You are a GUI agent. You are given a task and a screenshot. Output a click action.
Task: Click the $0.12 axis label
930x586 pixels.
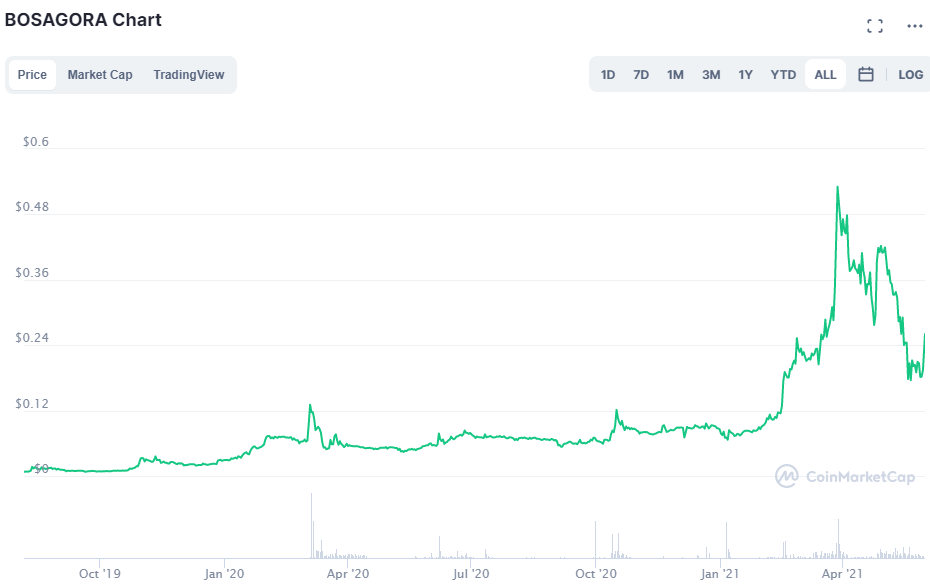tap(32, 404)
